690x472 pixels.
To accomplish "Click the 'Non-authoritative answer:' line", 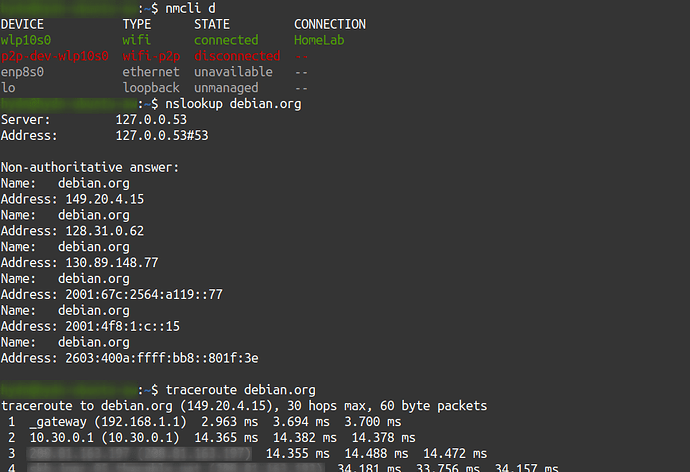I will [x=90, y=167].
